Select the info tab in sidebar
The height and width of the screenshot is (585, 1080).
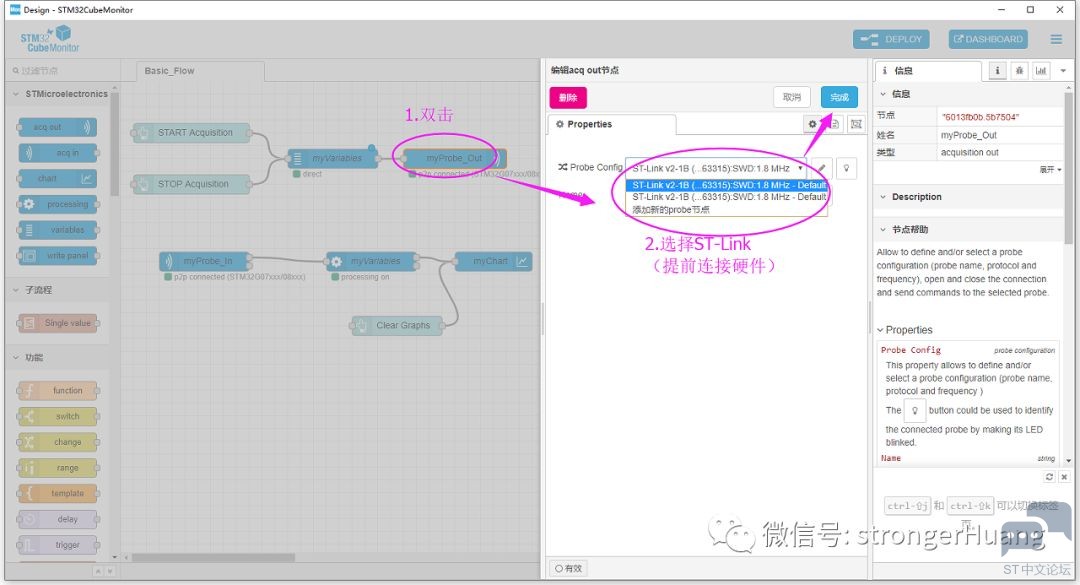tap(928, 70)
